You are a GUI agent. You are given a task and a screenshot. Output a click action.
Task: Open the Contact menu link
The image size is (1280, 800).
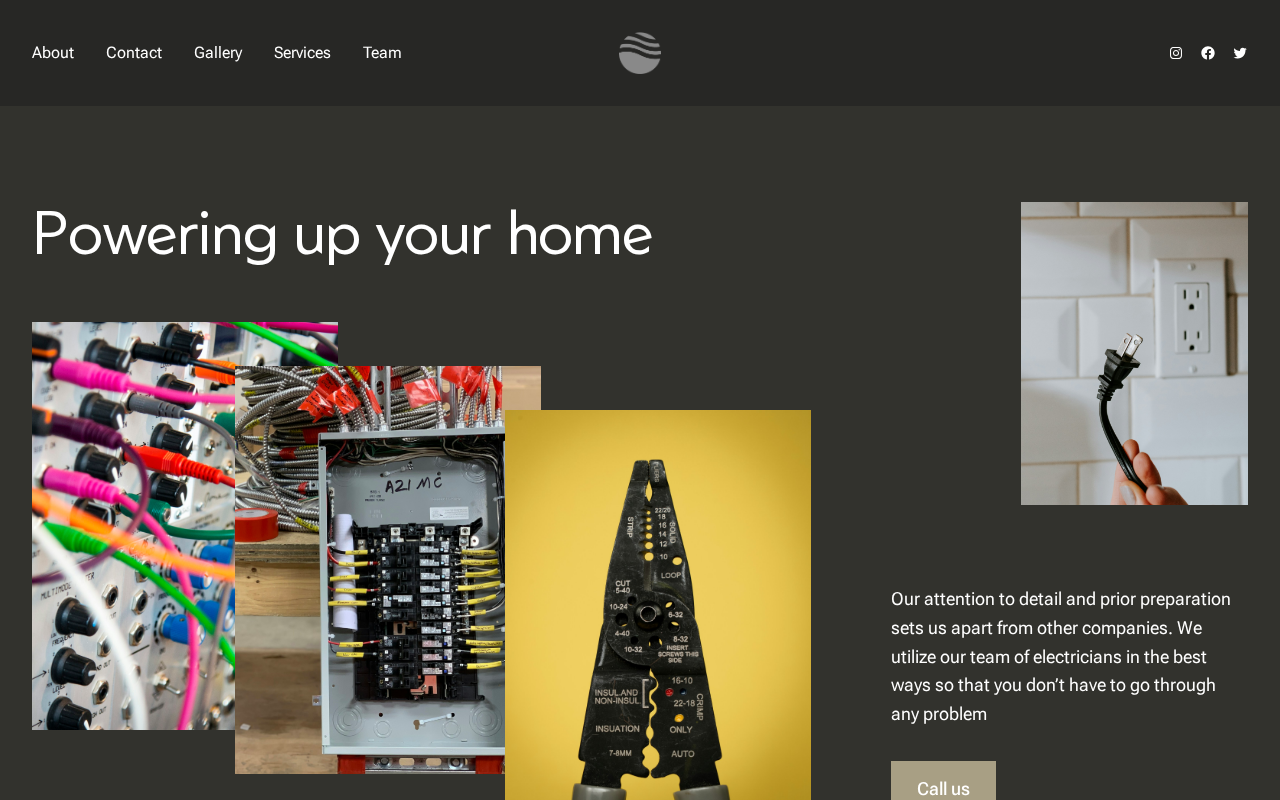(134, 53)
